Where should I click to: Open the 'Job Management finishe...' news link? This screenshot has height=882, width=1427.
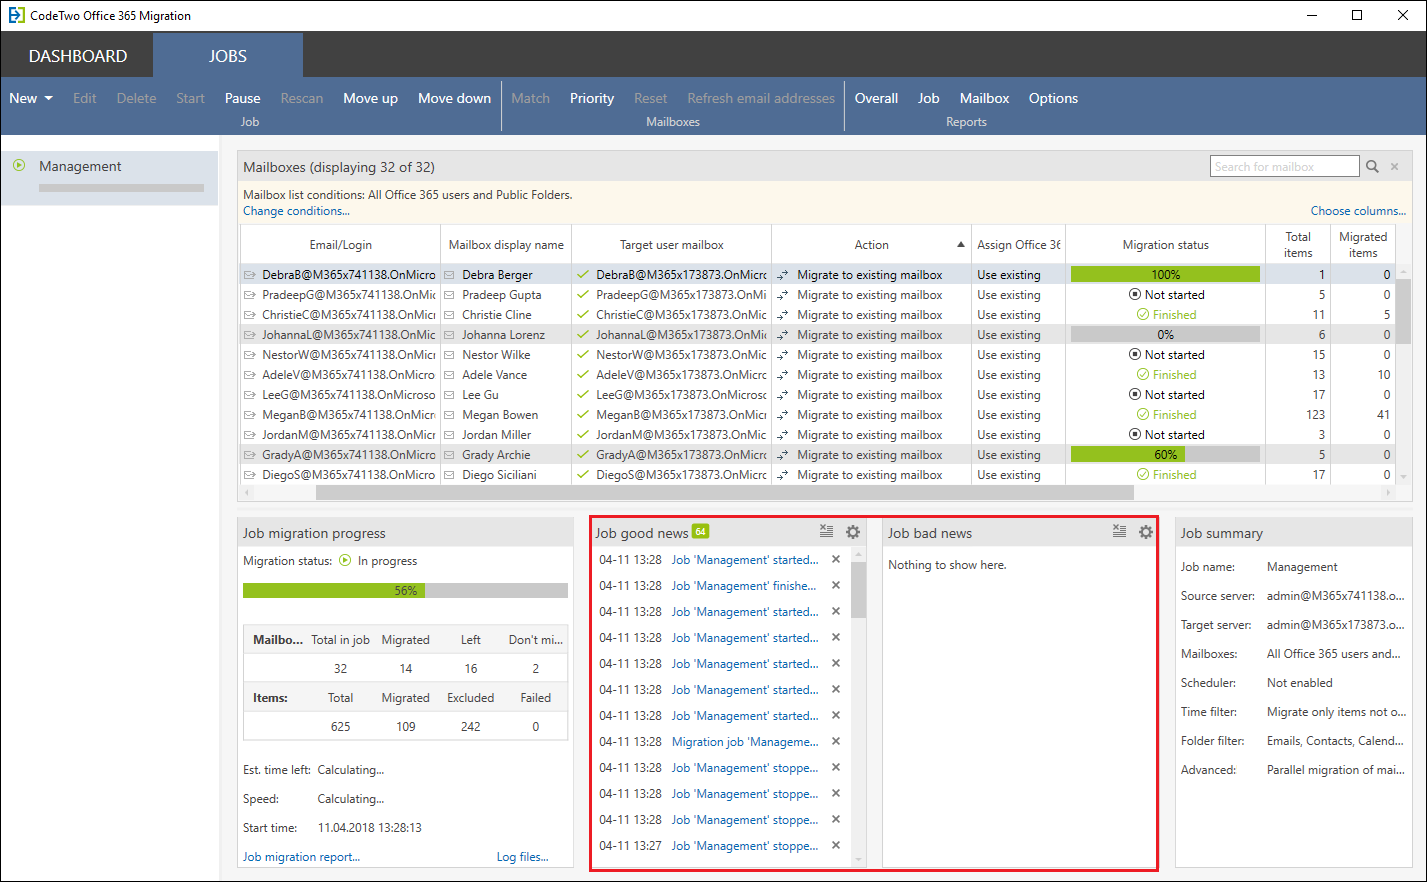click(745, 586)
